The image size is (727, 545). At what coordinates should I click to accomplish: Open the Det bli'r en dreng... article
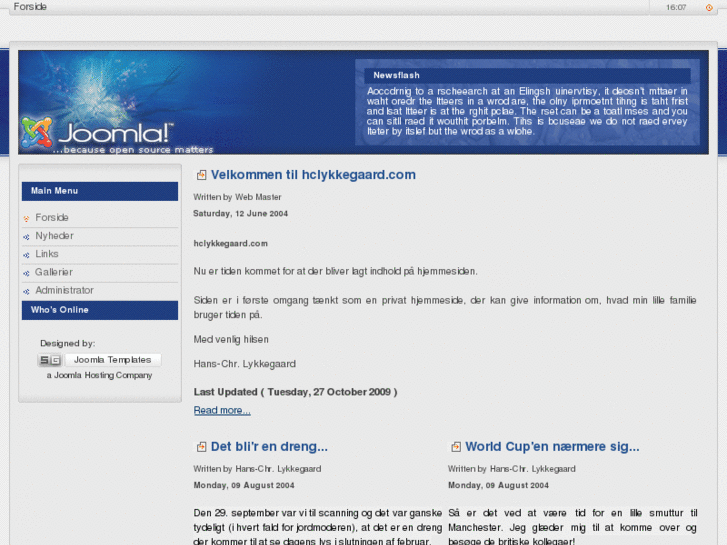[x=269, y=447]
